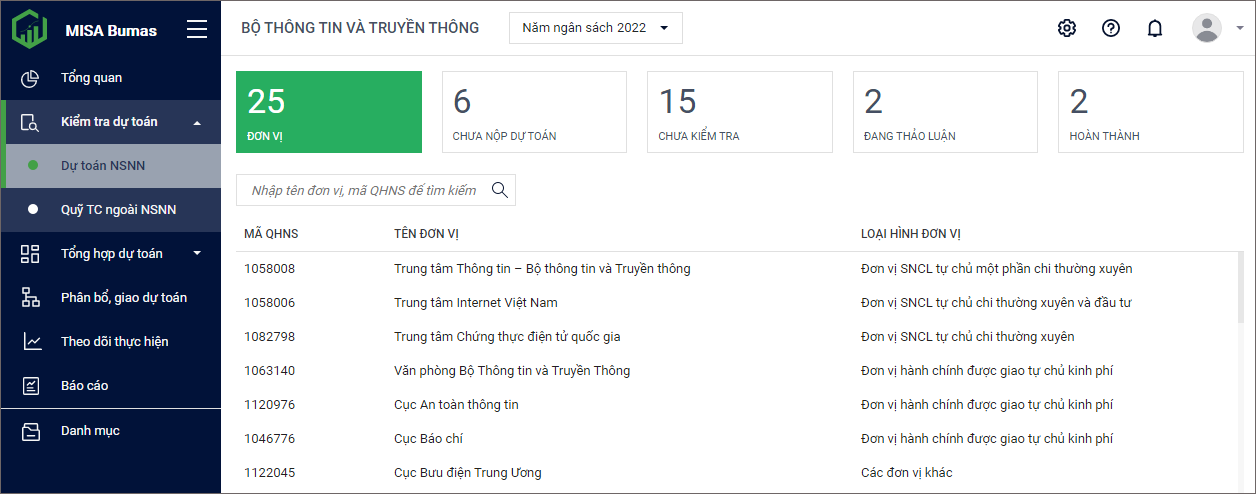Click the search magnifier icon
1256x494 pixels.
tap(500, 190)
